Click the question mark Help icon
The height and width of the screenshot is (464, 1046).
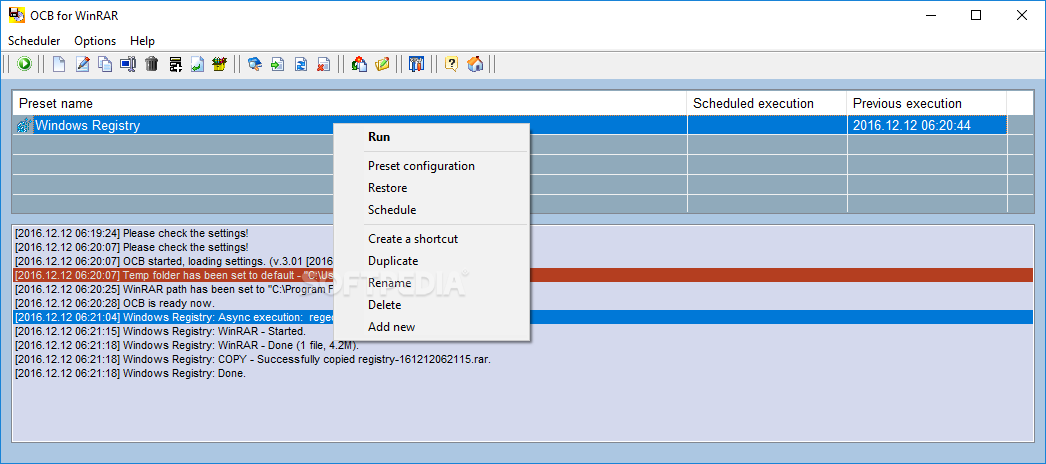452,64
